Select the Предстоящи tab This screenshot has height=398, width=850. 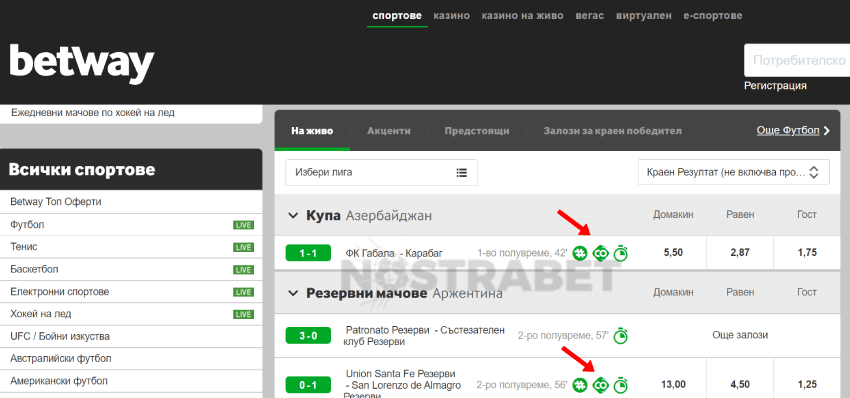point(477,131)
